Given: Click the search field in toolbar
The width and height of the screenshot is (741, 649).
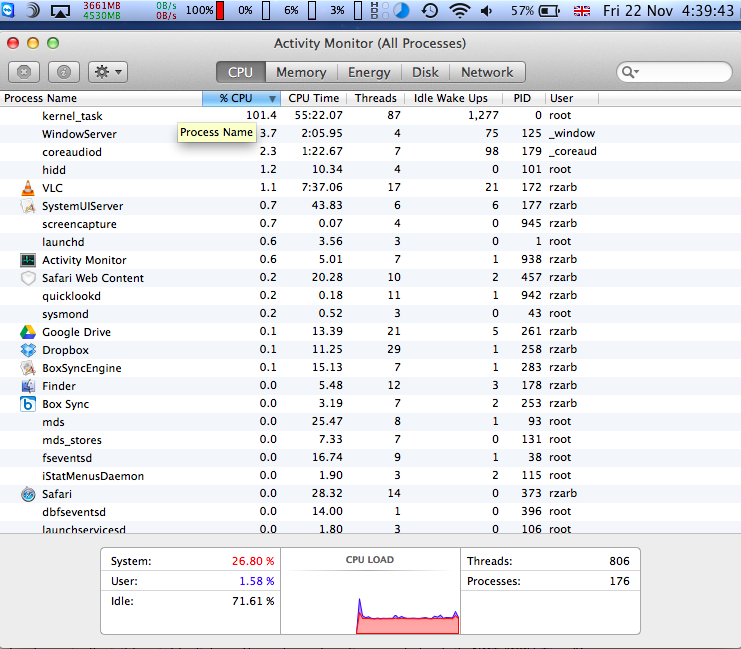Looking at the screenshot, I should (x=674, y=72).
